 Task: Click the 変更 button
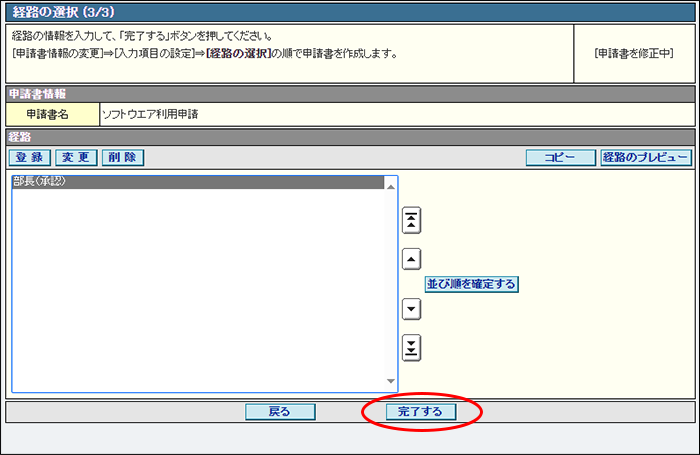[x=76, y=157]
